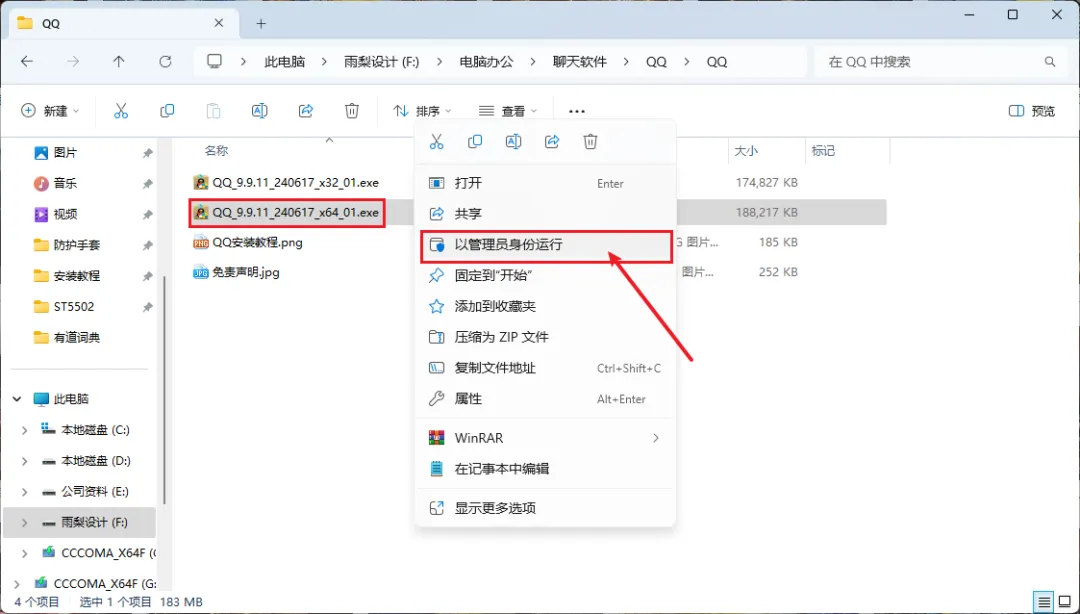The height and width of the screenshot is (614, 1080).
Task: Click 此电脑 in the address bar
Action: (284, 62)
